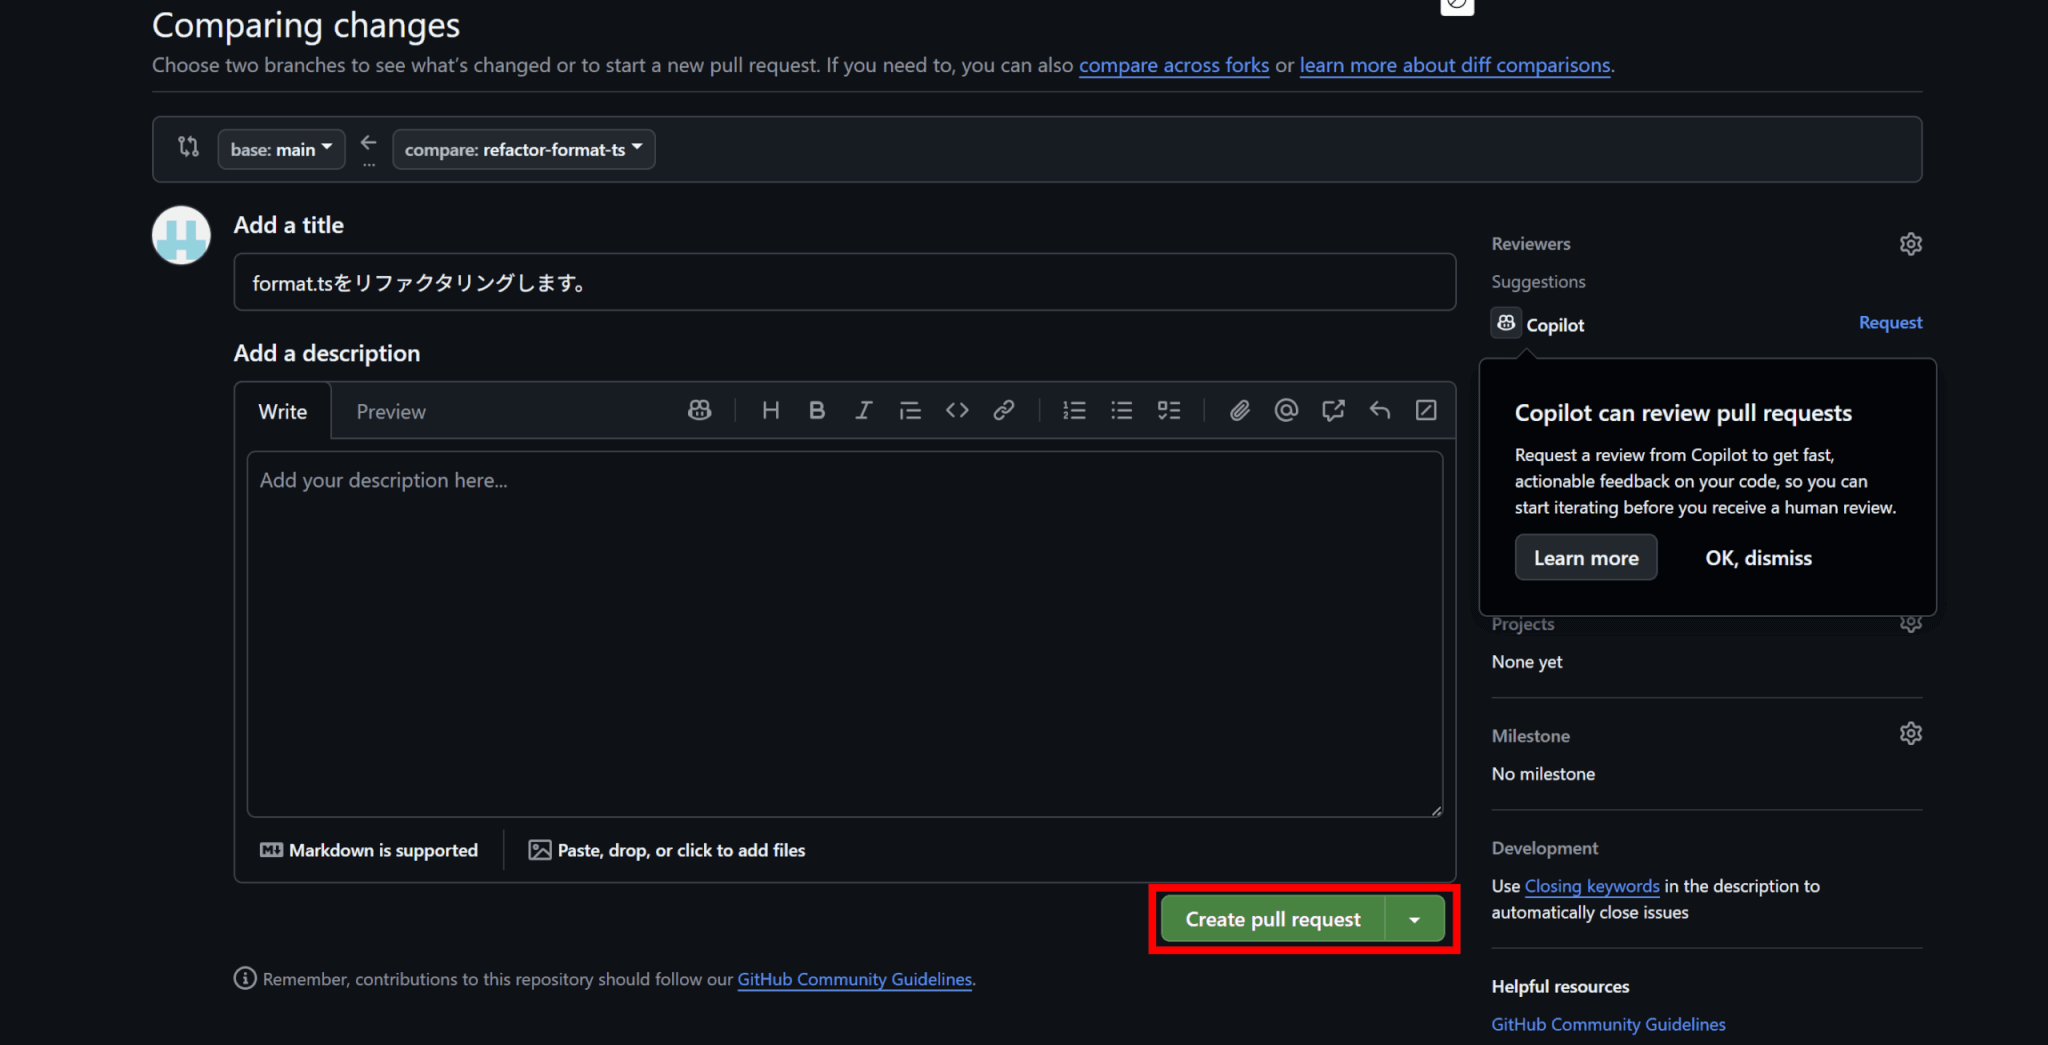
Task: Open the compare across forks link
Action: point(1173,65)
